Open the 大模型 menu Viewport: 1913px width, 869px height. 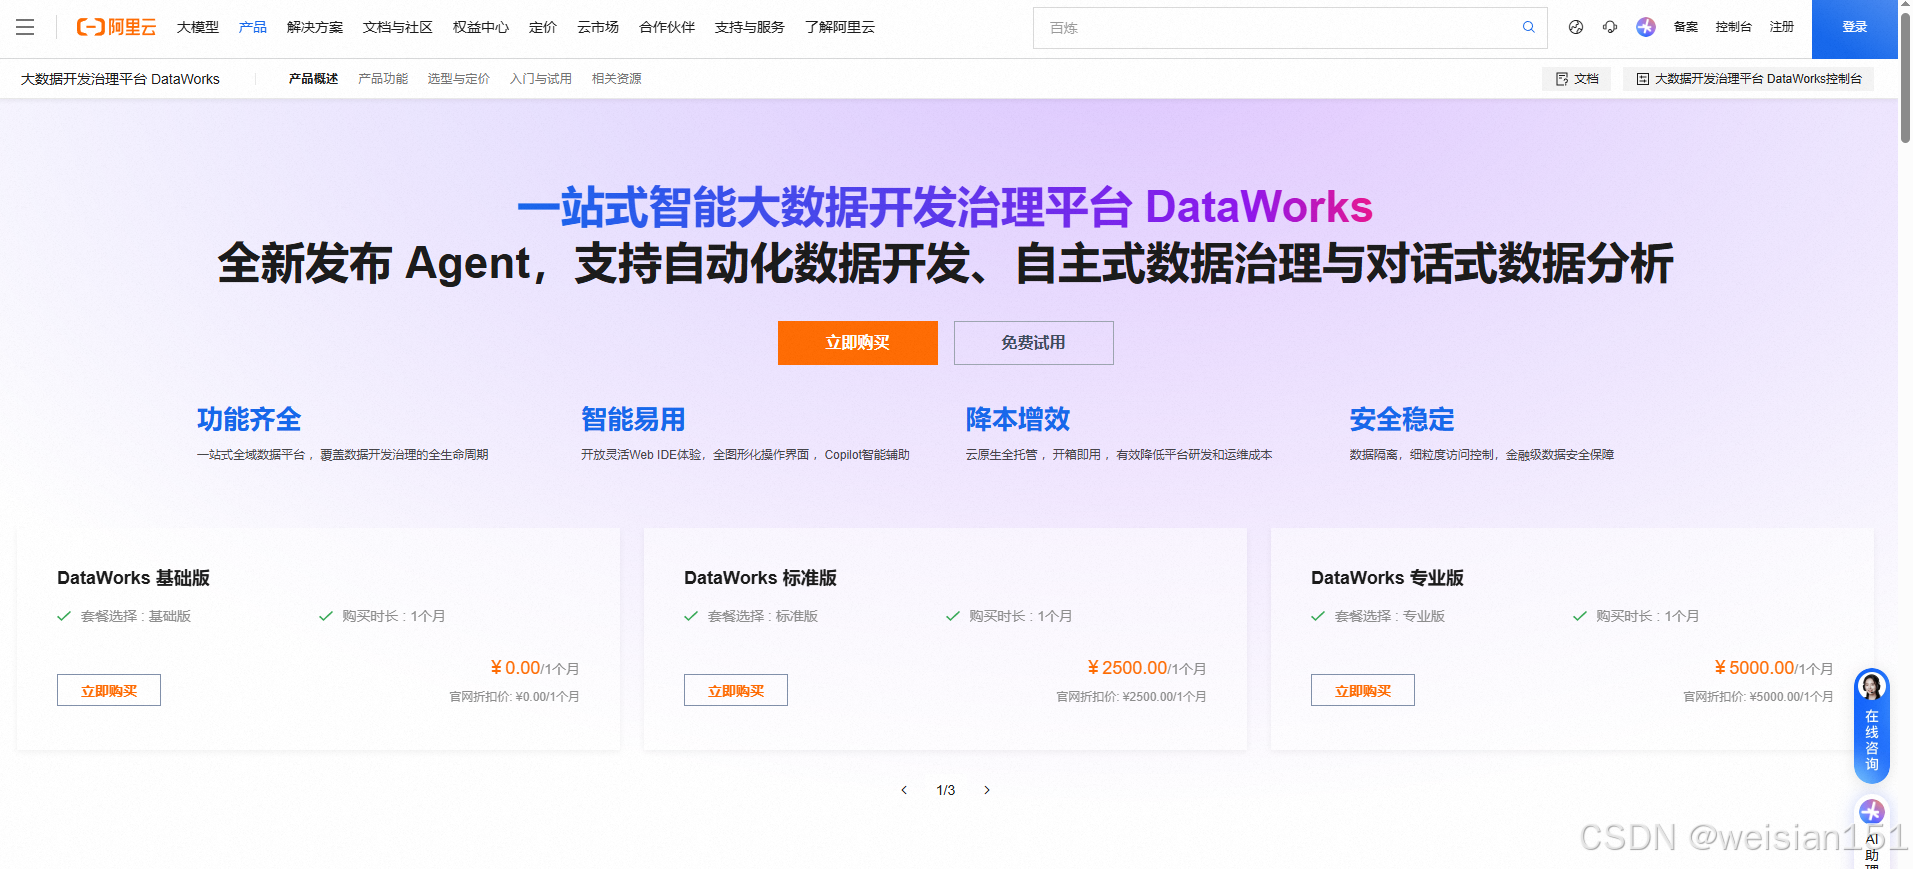[198, 27]
